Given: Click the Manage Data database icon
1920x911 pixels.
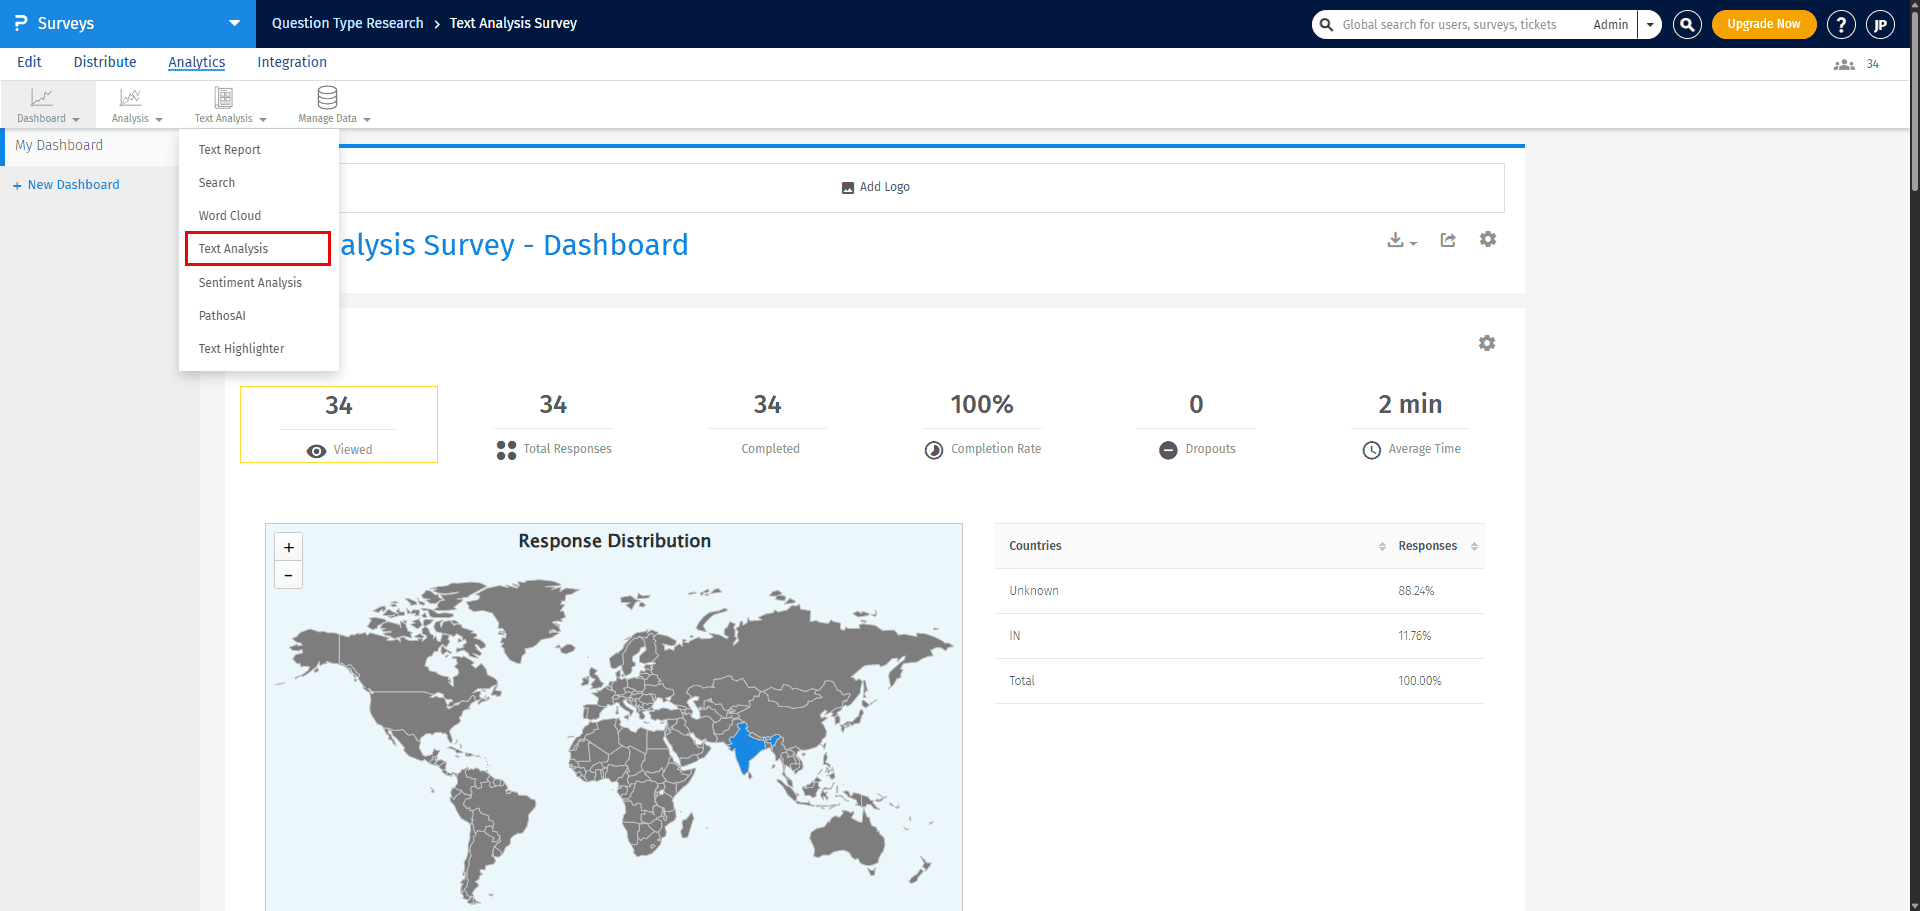Looking at the screenshot, I should point(327,98).
